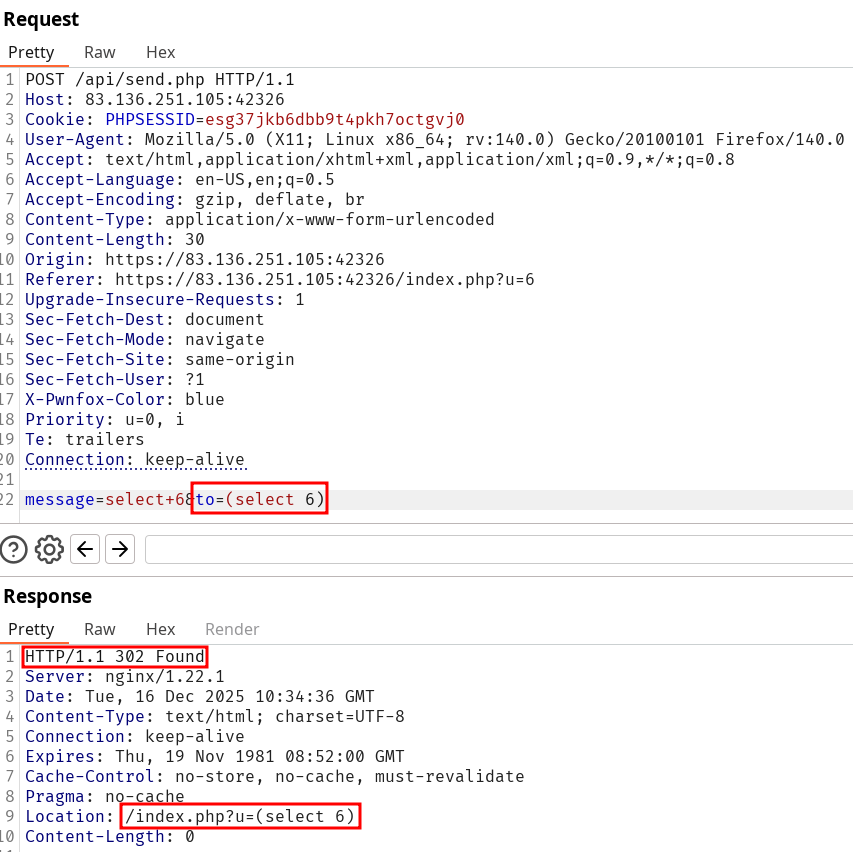The width and height of the screenshot is (853, 852).
Task: Open search settings gear icon
Action: pyautogui.click(x=49, y=549)
